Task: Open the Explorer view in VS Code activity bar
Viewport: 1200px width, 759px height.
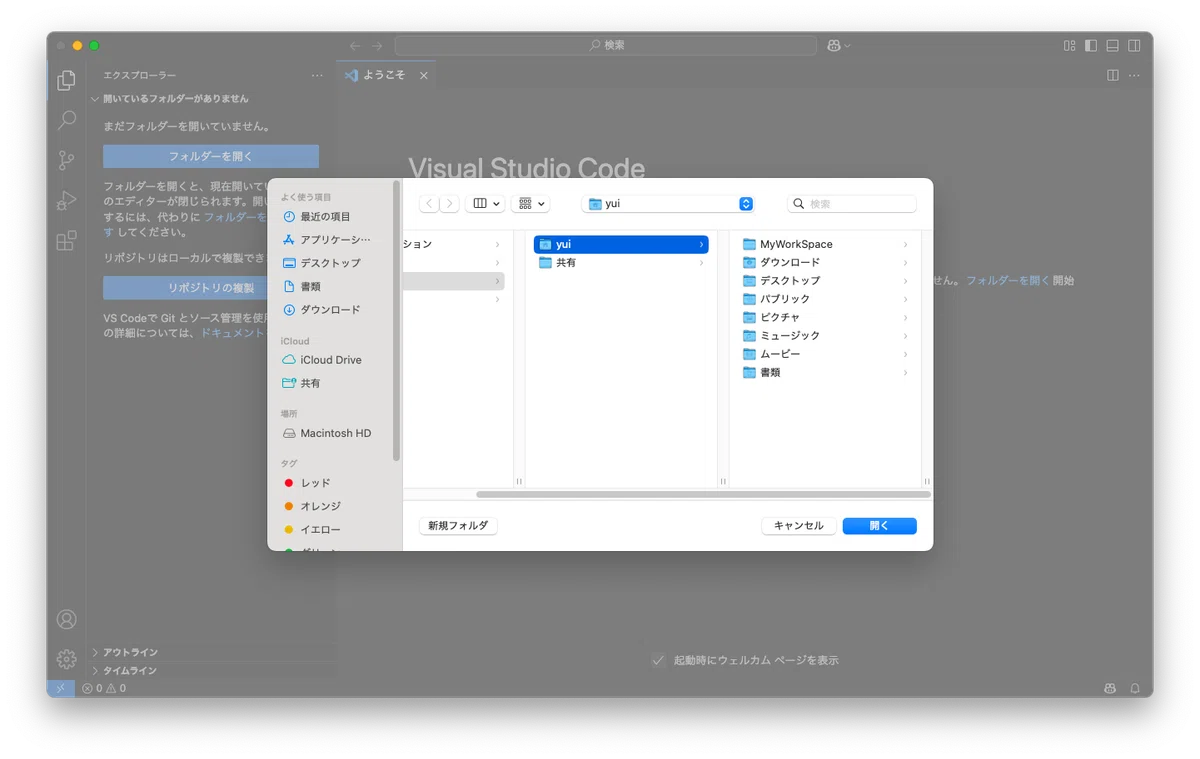Action: (x=67, y=80)
